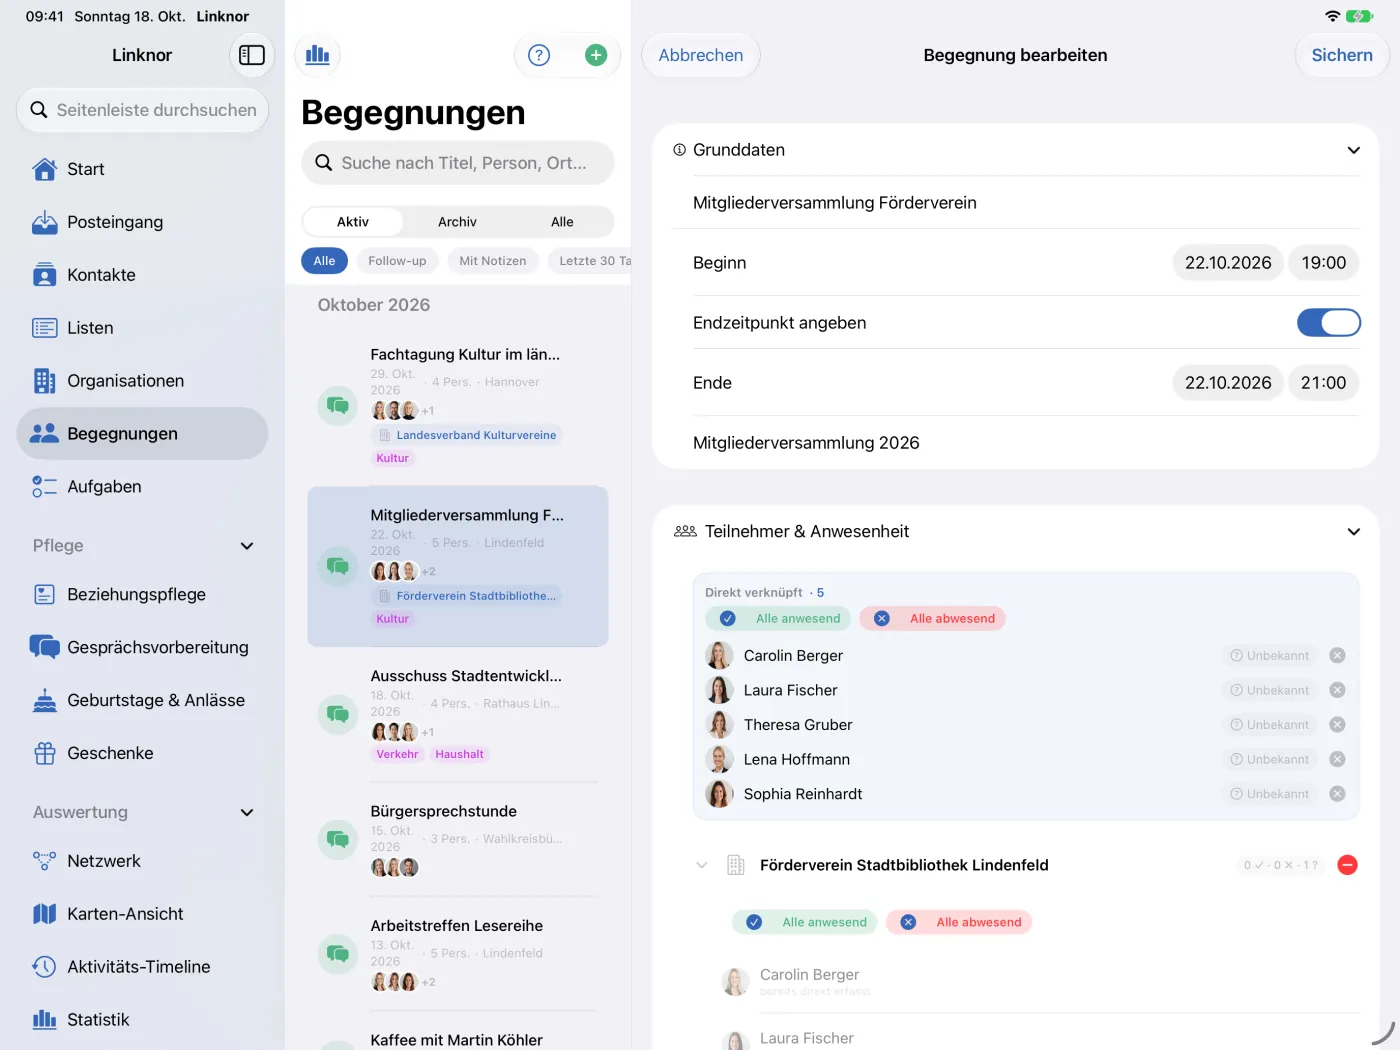This screenshot has height=1050, width=1400.
Task: Collapse the Pflege sidebar group
Action: [x=247, y=546]
